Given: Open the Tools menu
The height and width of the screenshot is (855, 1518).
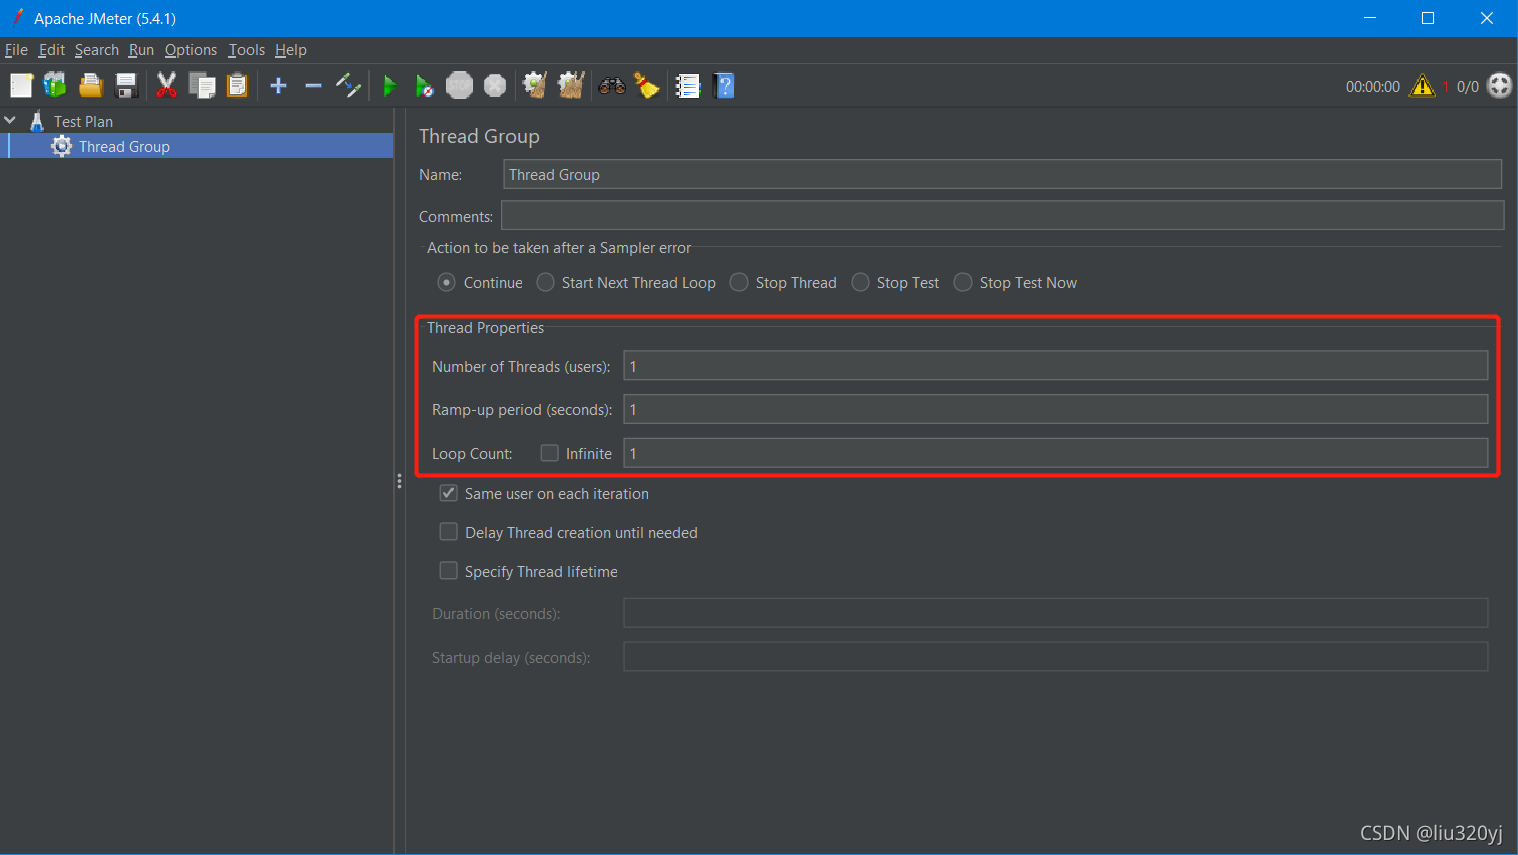Looking at the screenshot, I should click(x=247, y=50).
